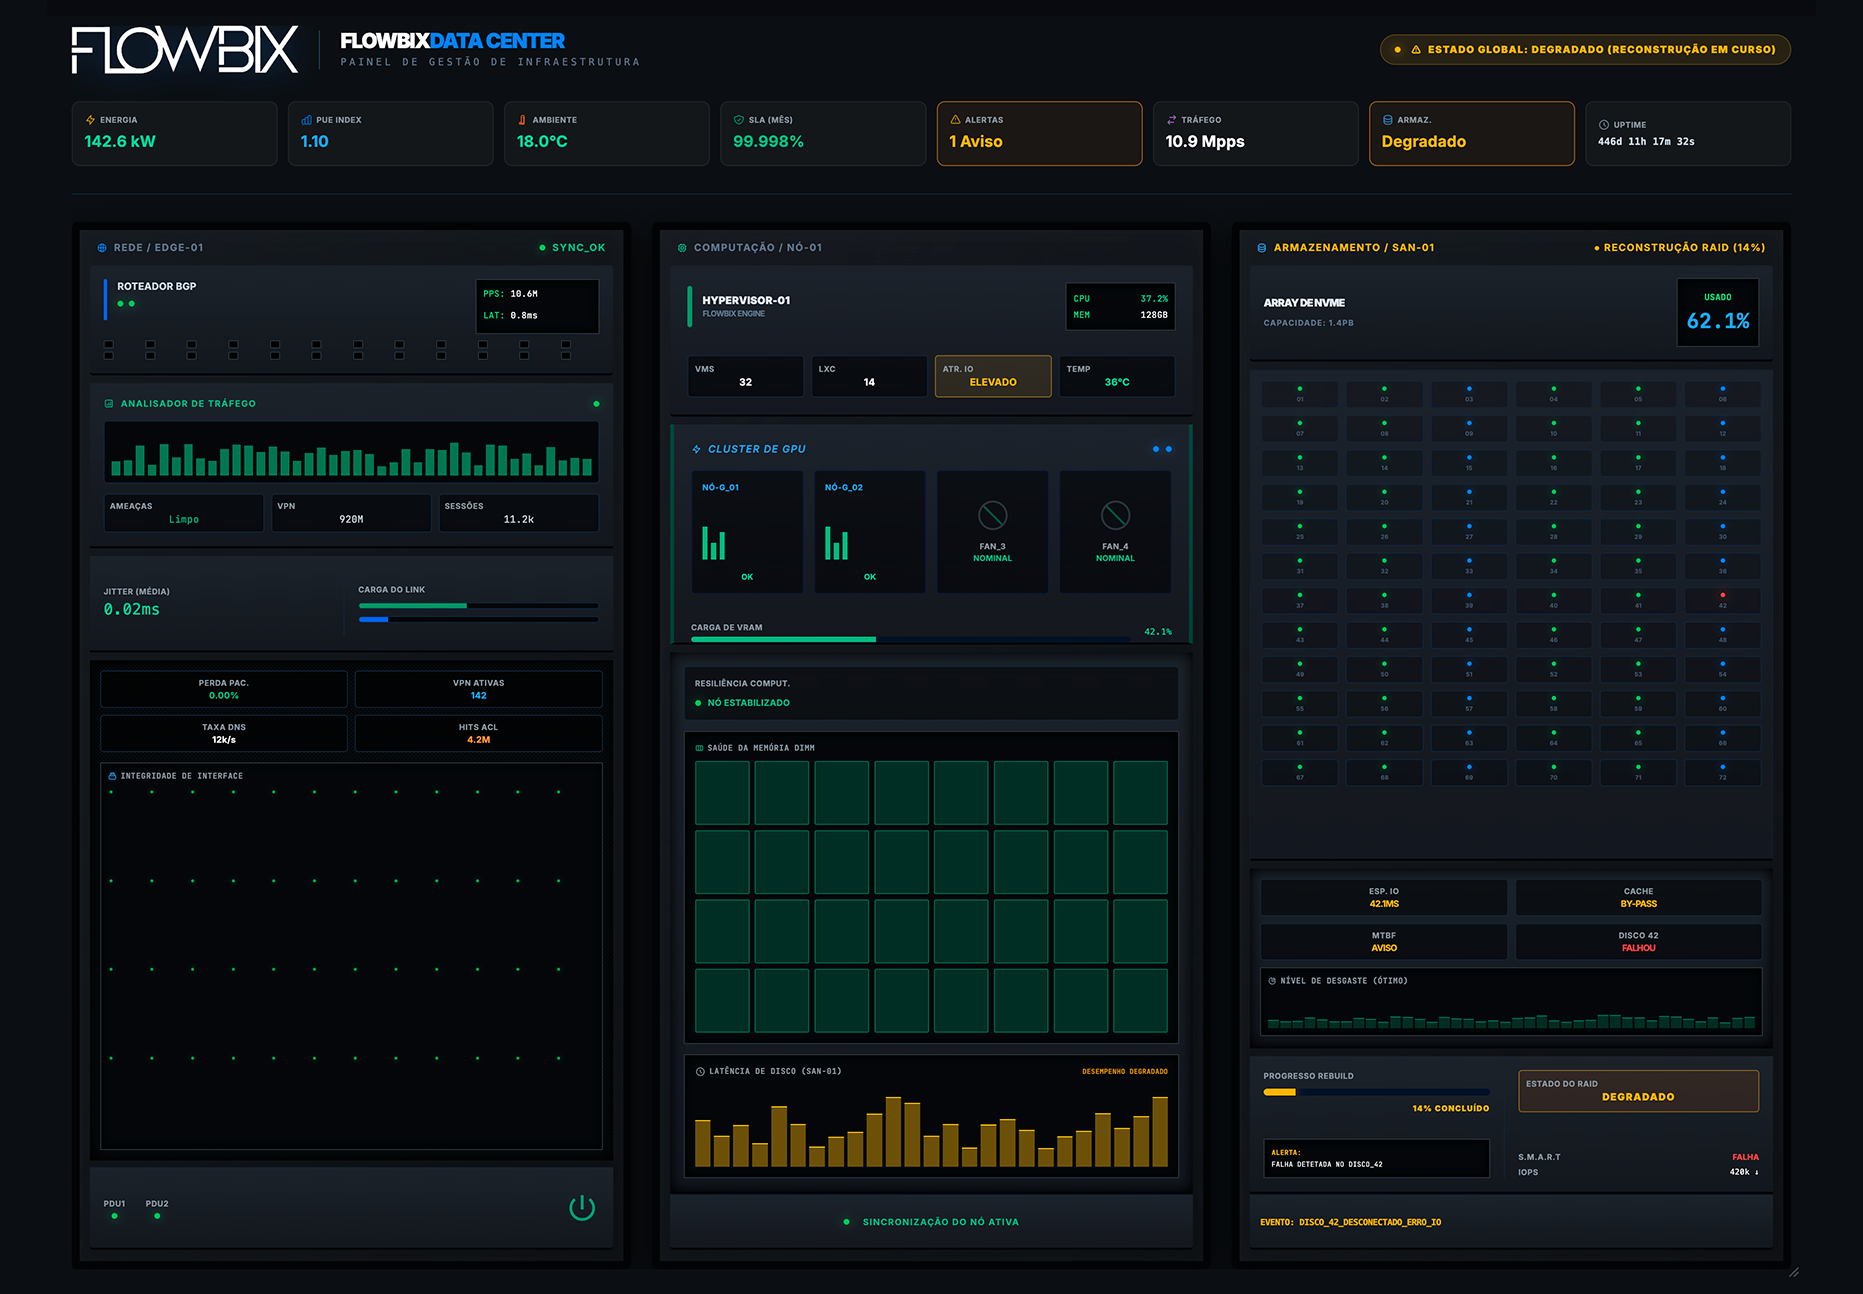Click the energy bolt icon on the ENERGIA card
Viewport: 1863px width, 1294px height.
[x=92, y=119]
